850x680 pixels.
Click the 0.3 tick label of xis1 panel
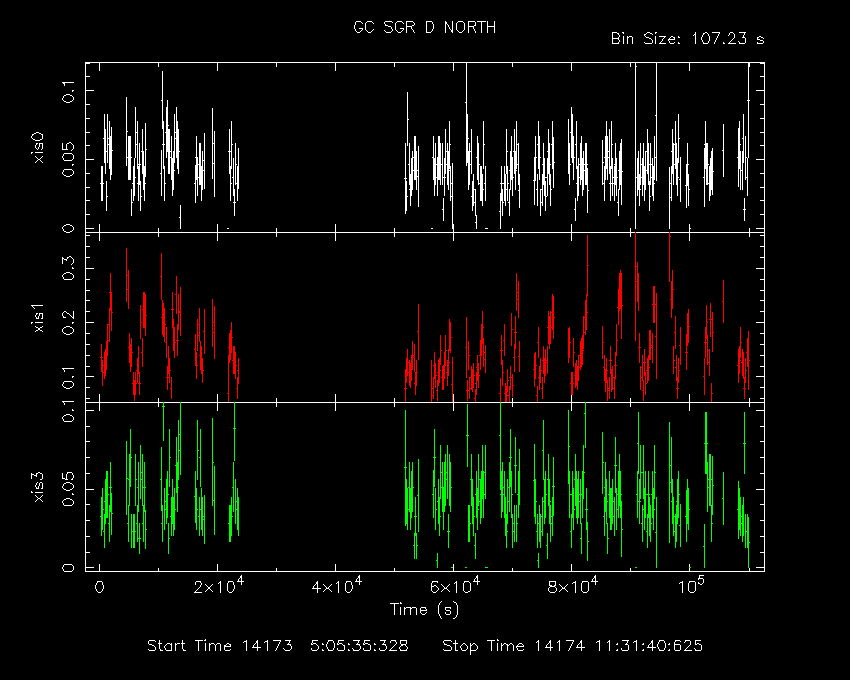pyautogui.click(x=68, y=268)
